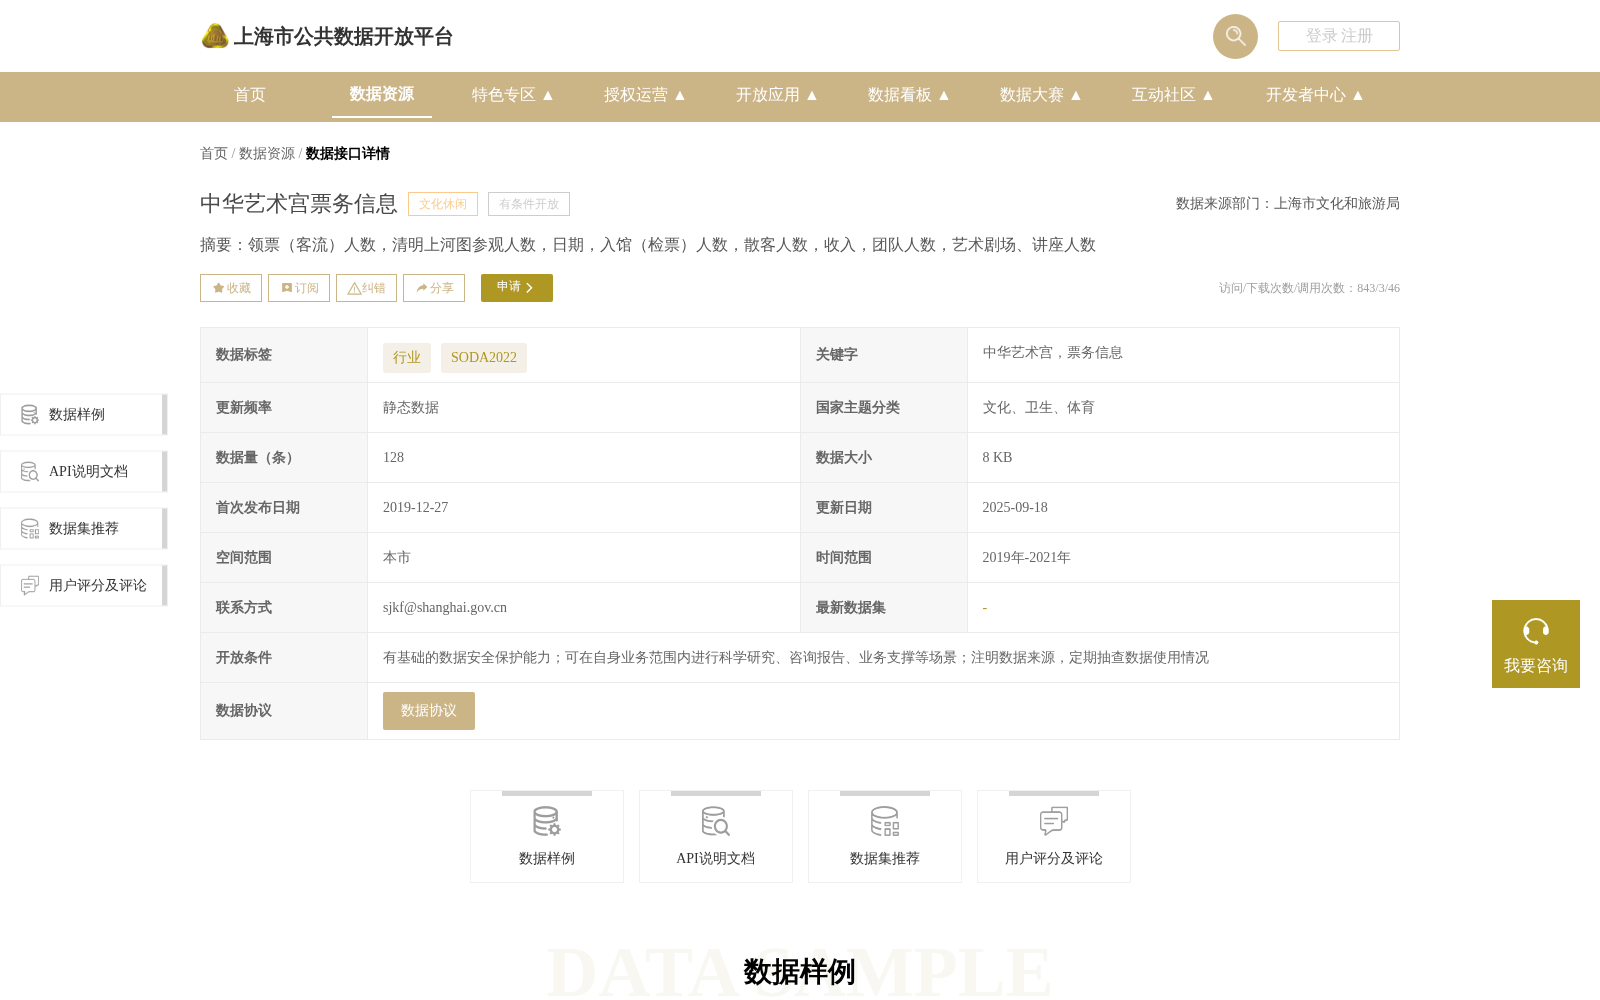Click the 本市 spatial range value

click(397, 558)
